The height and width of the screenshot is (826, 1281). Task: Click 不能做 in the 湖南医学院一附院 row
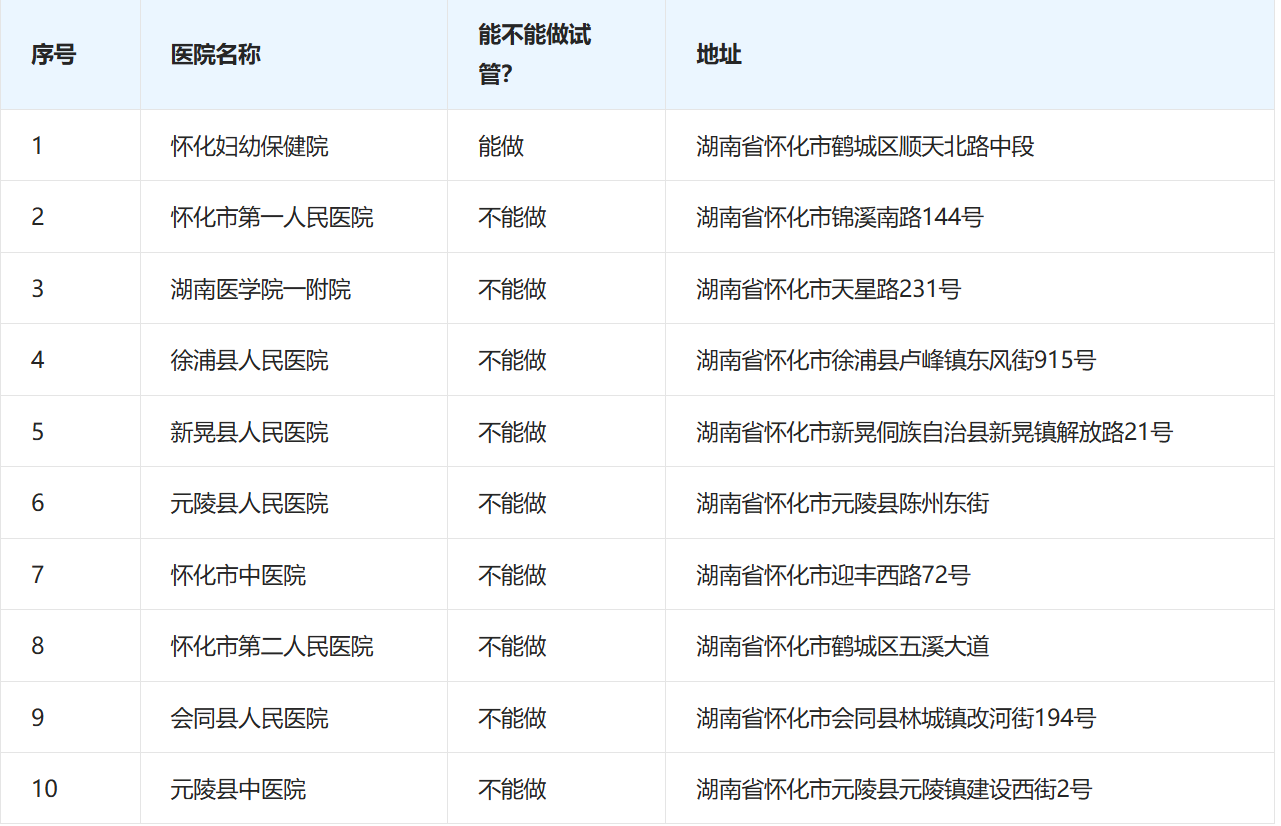pos(512,289)
